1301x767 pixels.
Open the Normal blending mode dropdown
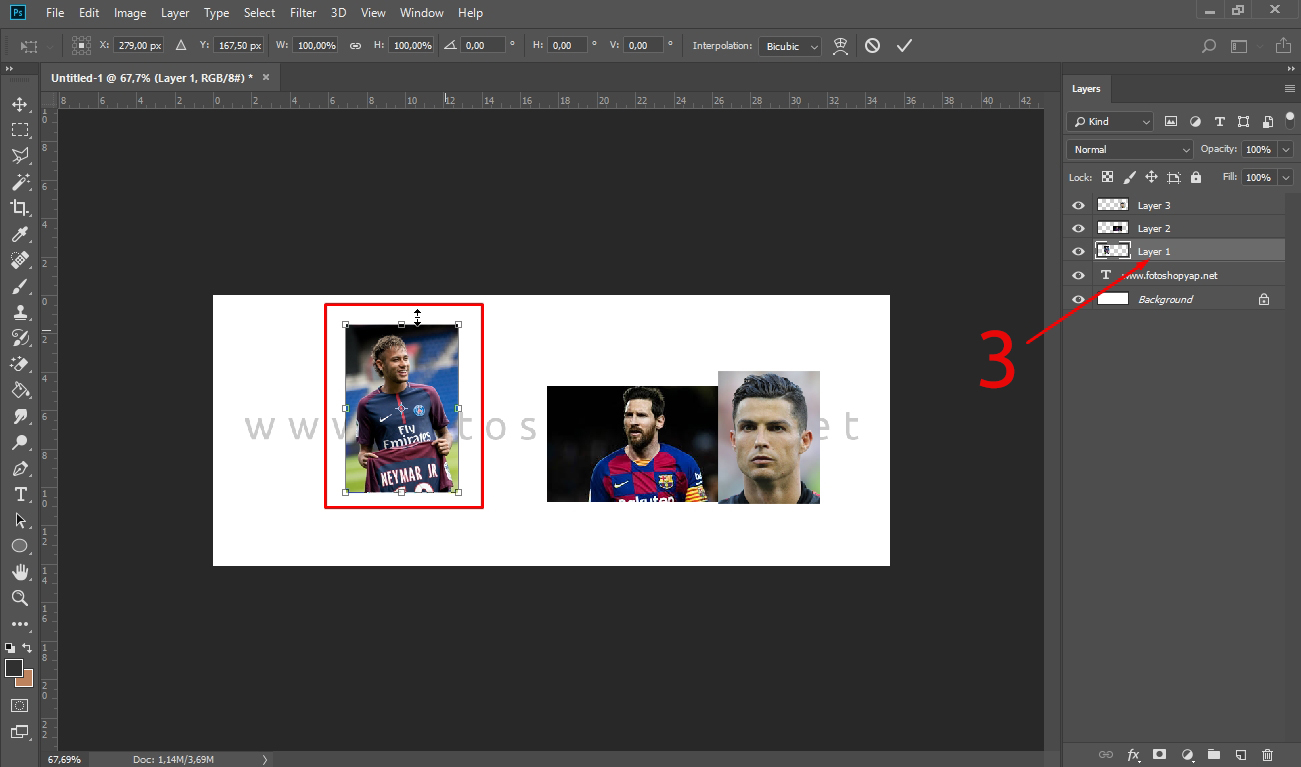click(1130, 149)
